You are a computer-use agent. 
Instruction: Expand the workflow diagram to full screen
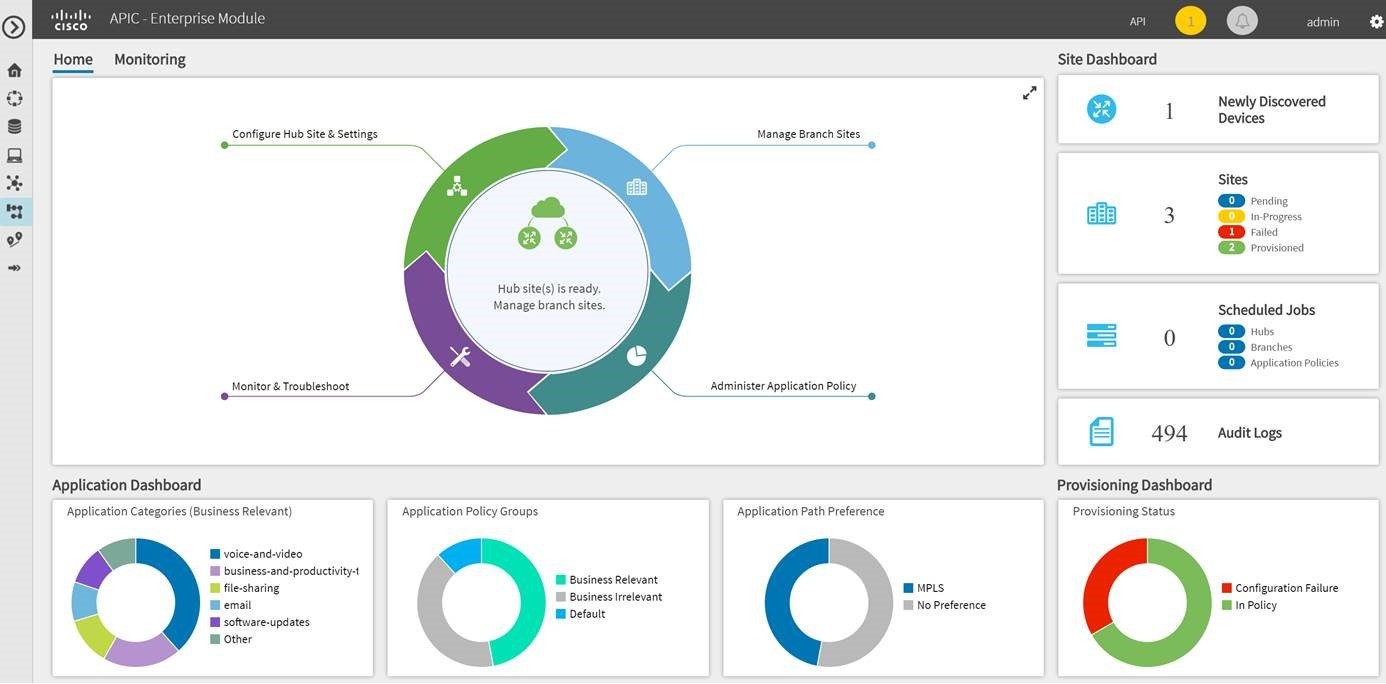(1029, 91)
